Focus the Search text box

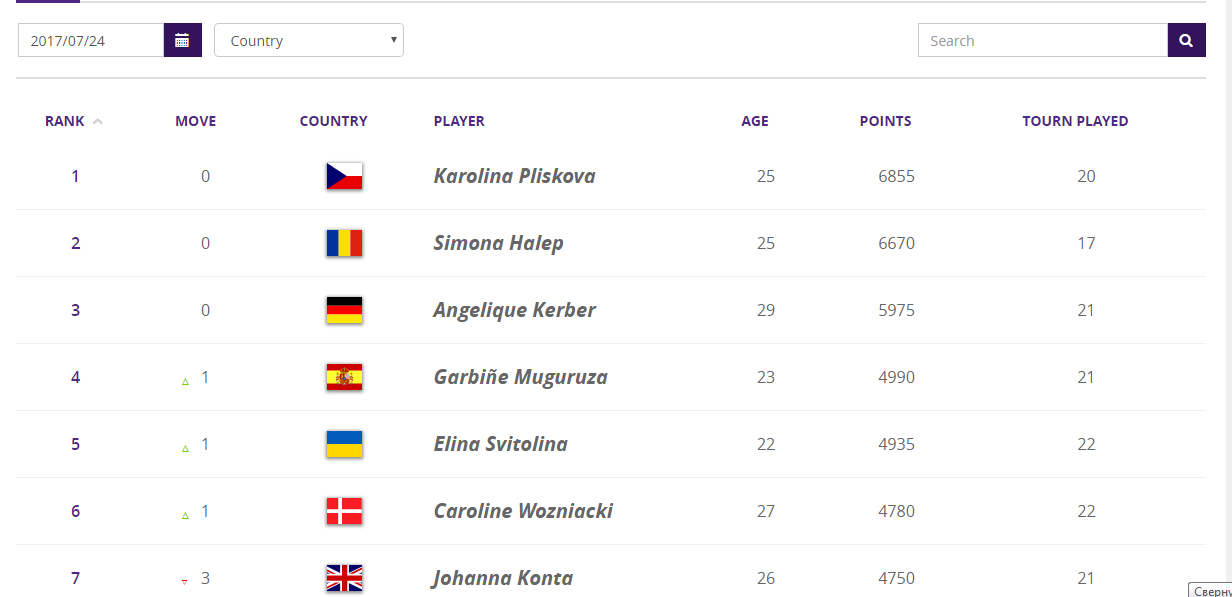pos(1043,40)
